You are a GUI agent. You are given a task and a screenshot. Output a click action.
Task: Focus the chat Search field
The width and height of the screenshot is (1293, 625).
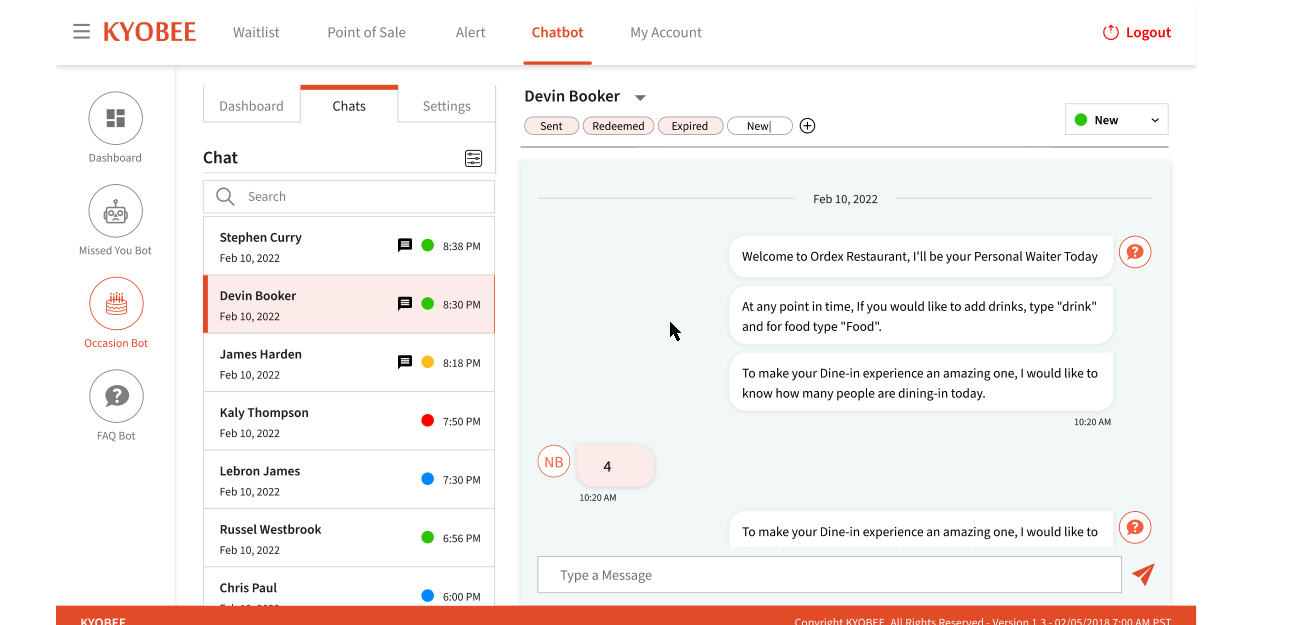click(349, 196)
